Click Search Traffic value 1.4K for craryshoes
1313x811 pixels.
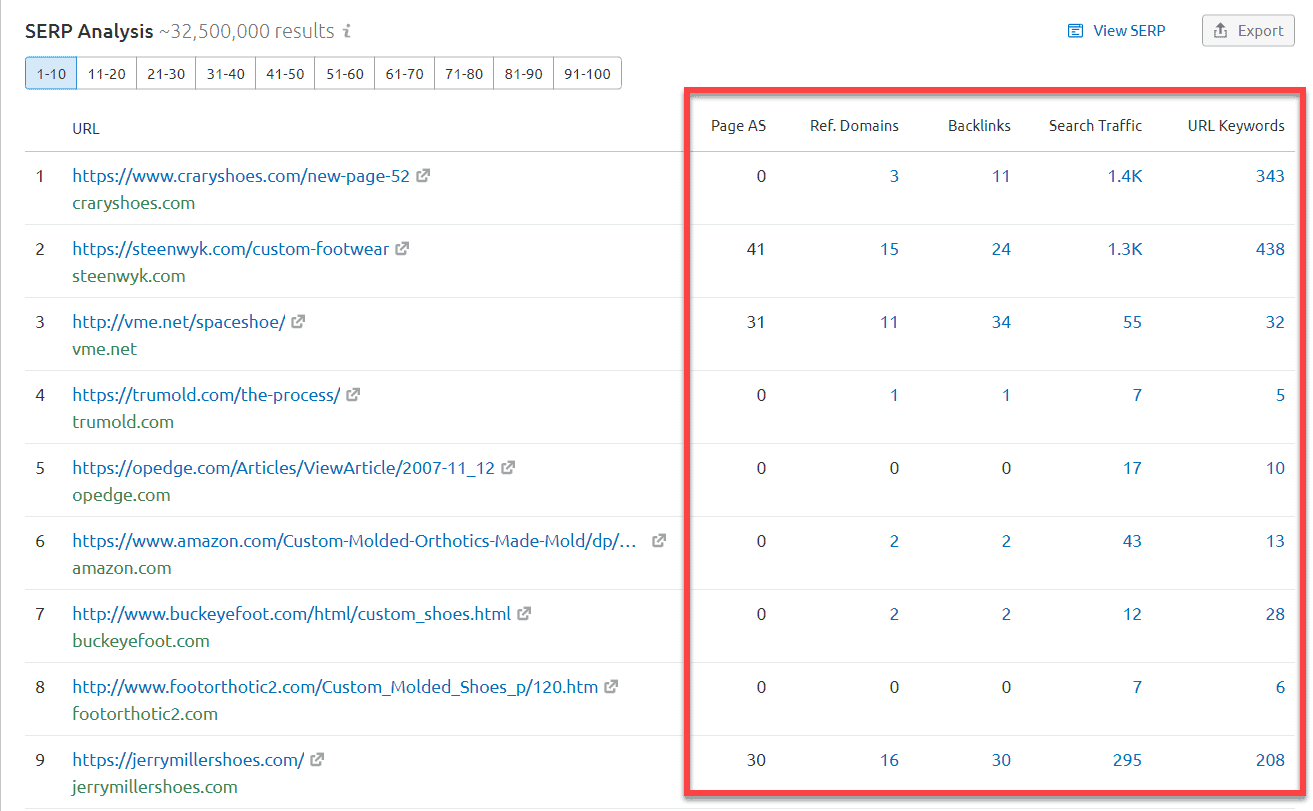point(1125,176)
